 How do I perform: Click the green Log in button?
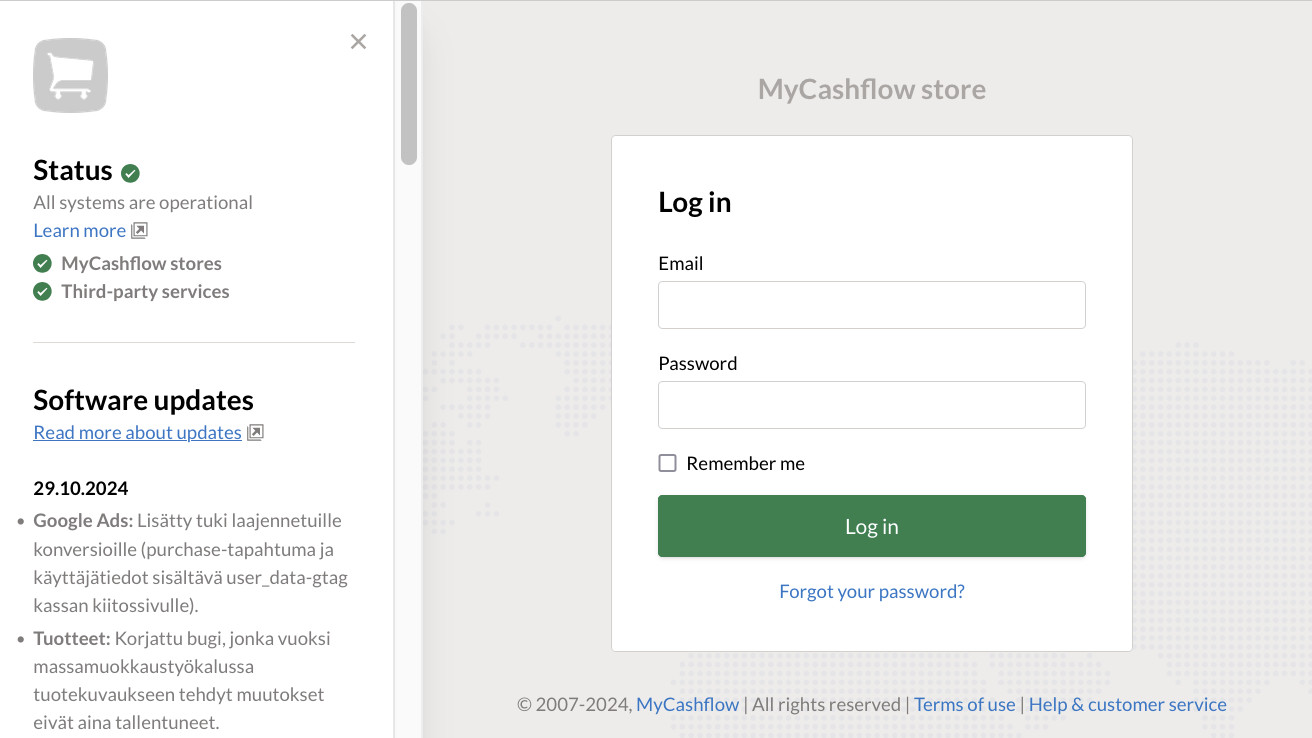(872, 526)
